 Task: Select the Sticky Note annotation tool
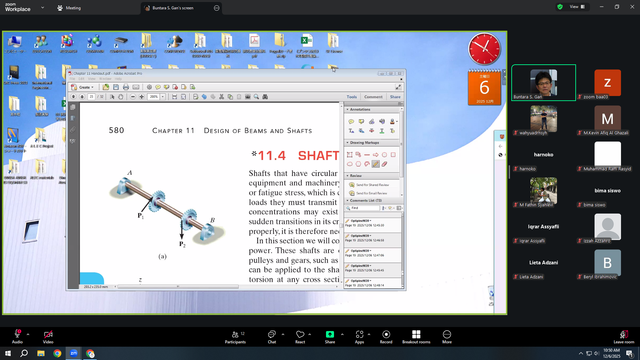[x=351, y=122]
